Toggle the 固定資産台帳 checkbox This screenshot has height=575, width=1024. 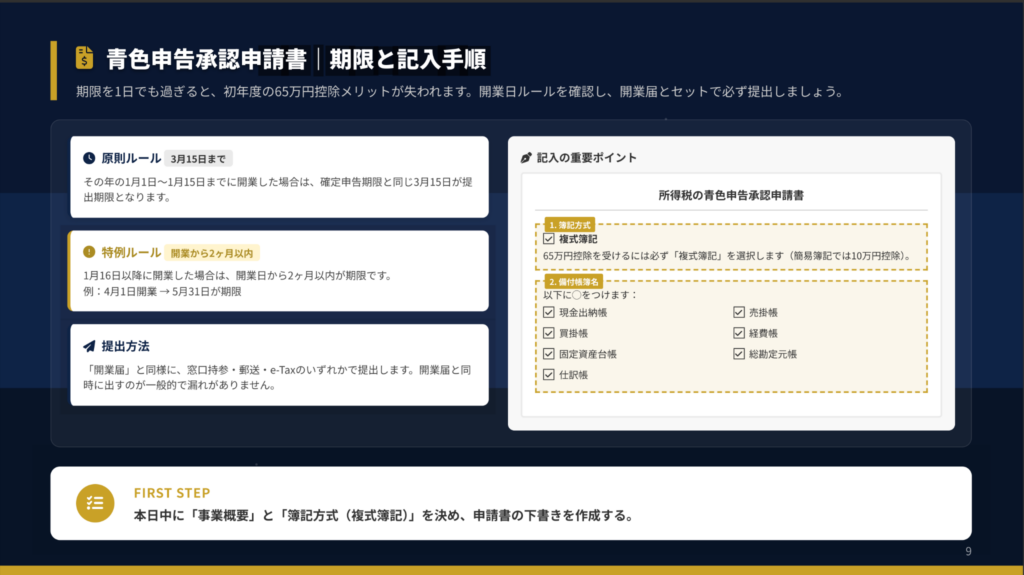point(548,354)
